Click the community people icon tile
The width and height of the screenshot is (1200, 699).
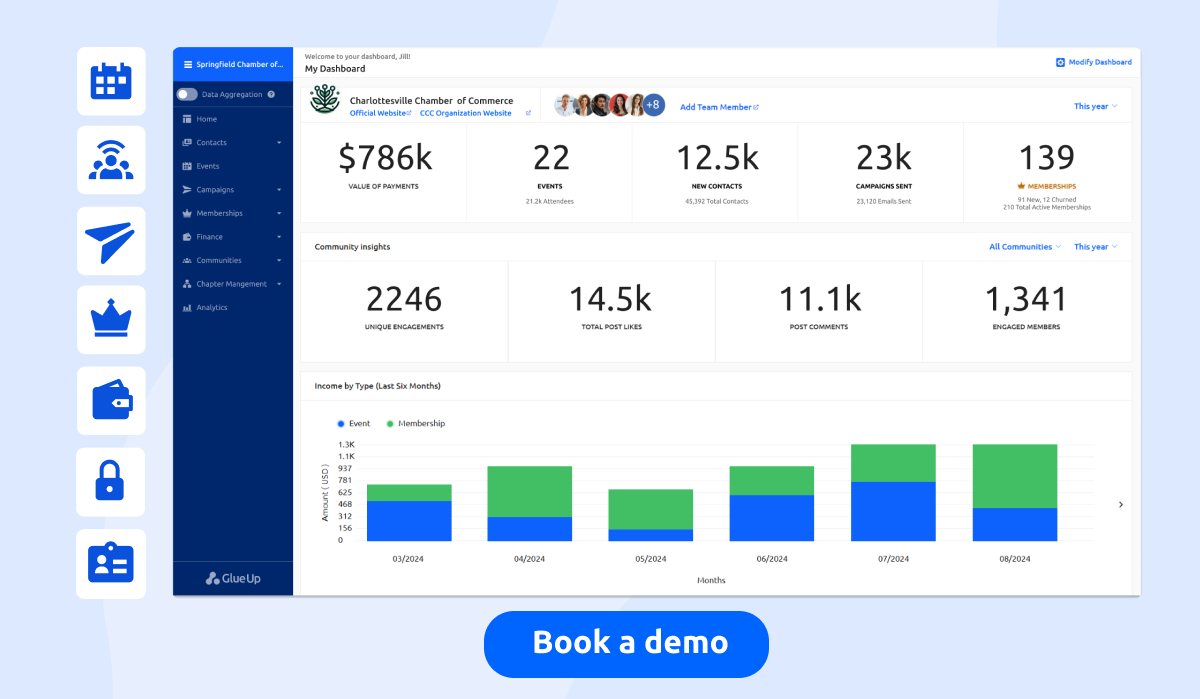point(111,160)
